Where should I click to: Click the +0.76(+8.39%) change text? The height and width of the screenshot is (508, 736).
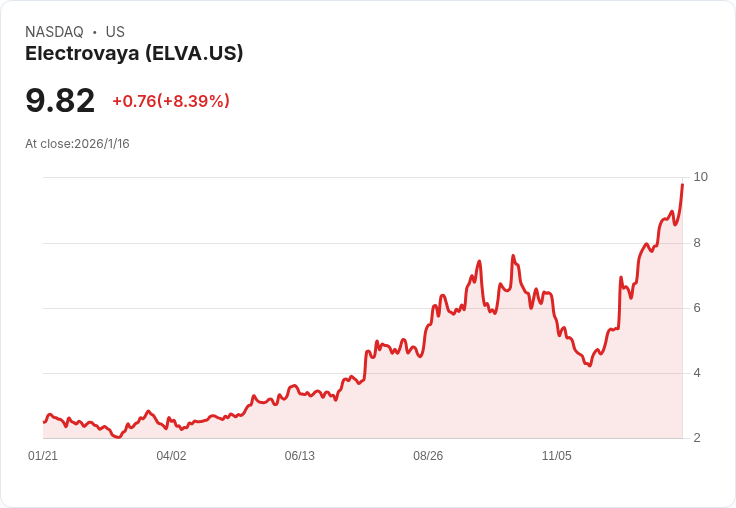pos(171,101)
